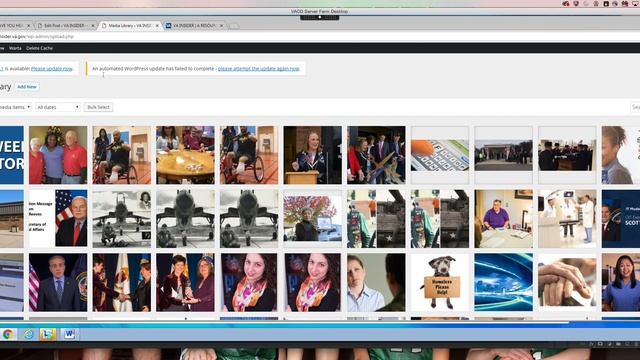
Task: Switch to the VA INSIDER resource tab
Action: [x=194, y=25]
